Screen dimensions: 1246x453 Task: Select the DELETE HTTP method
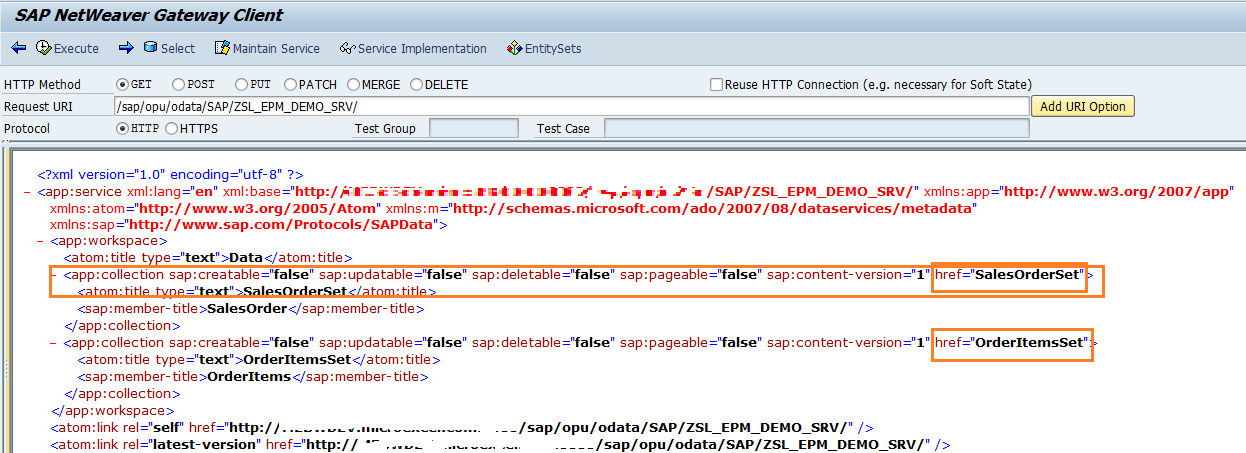tap(417, 85)
